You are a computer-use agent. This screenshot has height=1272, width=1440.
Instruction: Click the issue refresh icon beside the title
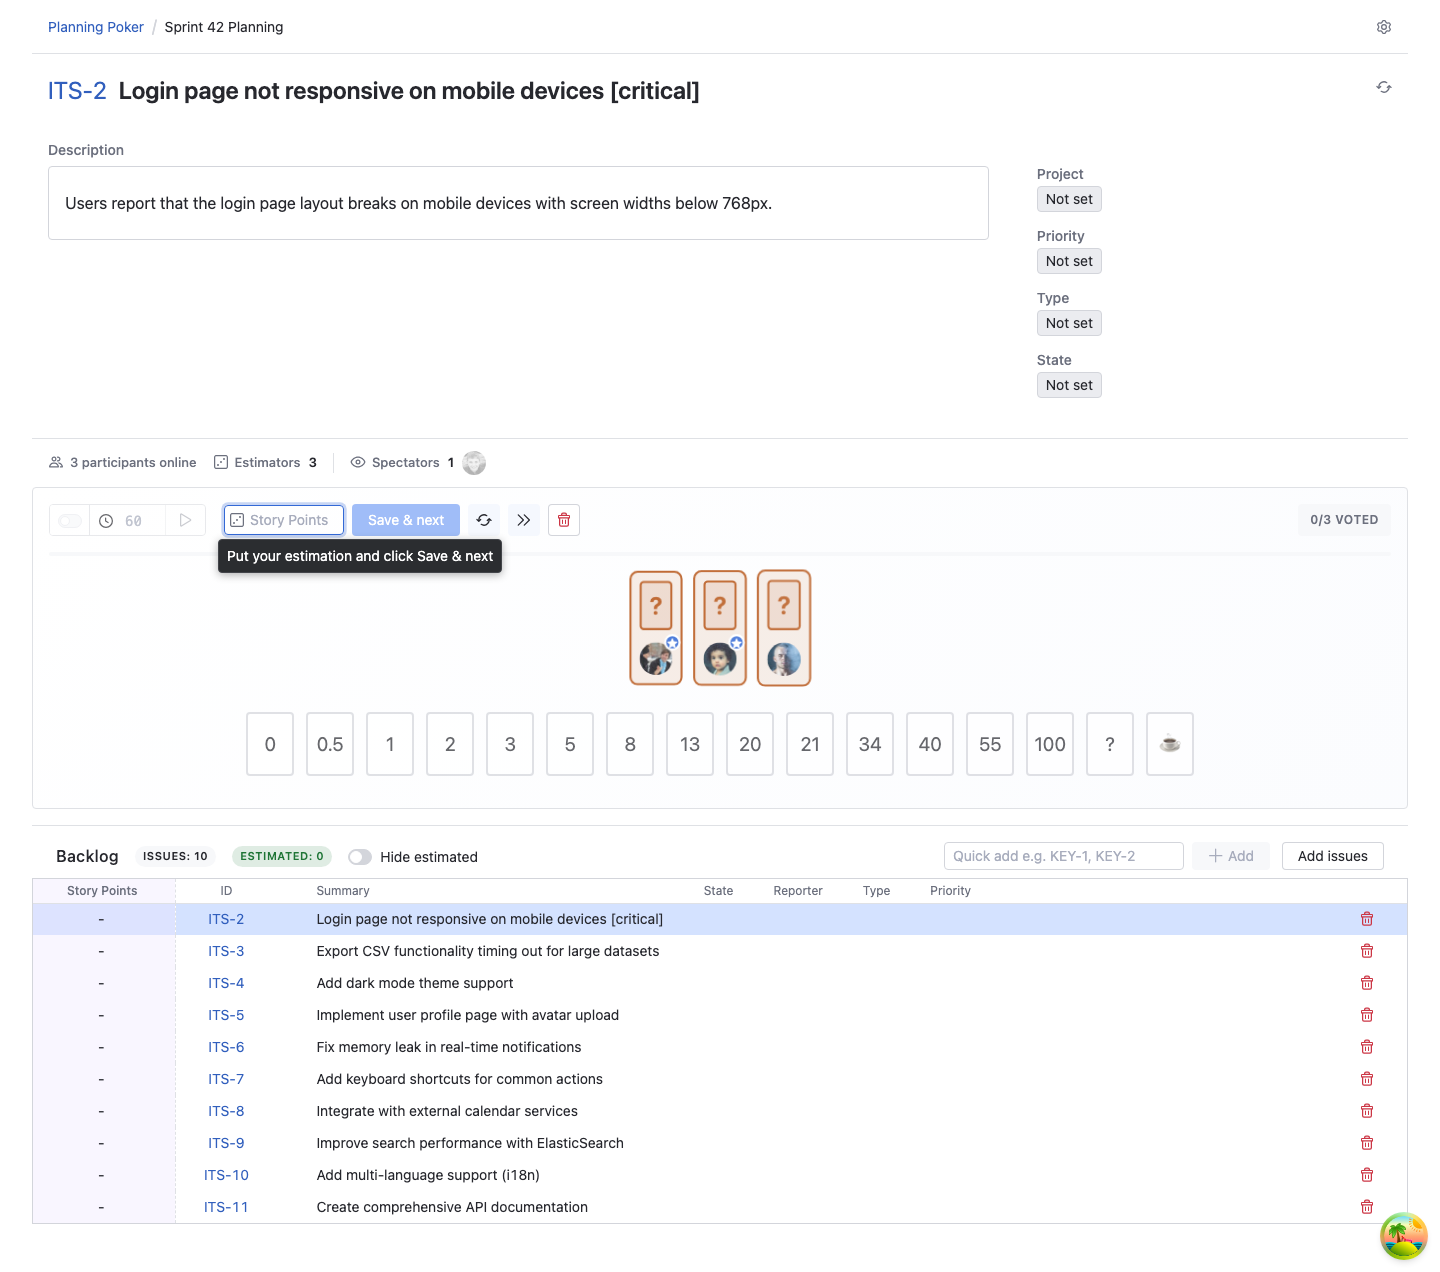coord(1384,87)
